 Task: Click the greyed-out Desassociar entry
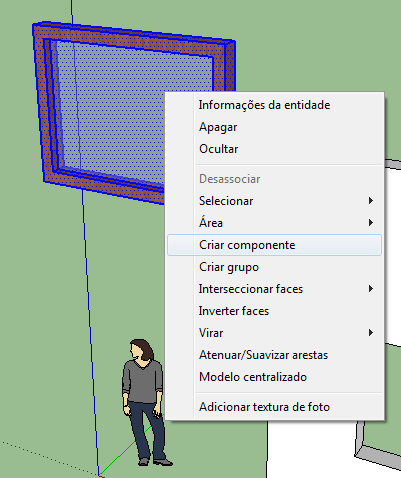[x=274, y=179]
